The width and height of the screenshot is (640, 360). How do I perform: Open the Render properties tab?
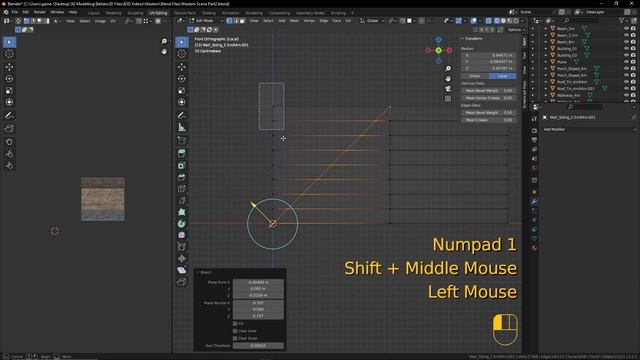click(534, 131)
